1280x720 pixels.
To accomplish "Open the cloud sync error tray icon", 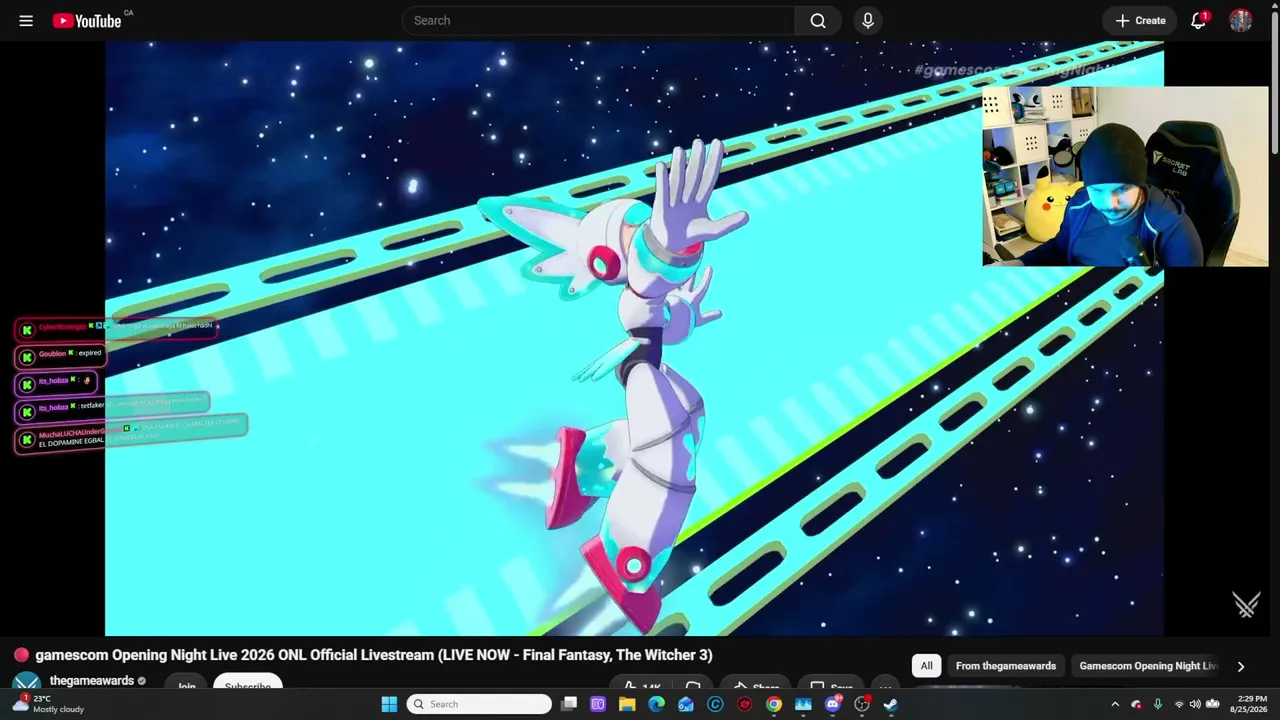I will (x=1136, y=704).
